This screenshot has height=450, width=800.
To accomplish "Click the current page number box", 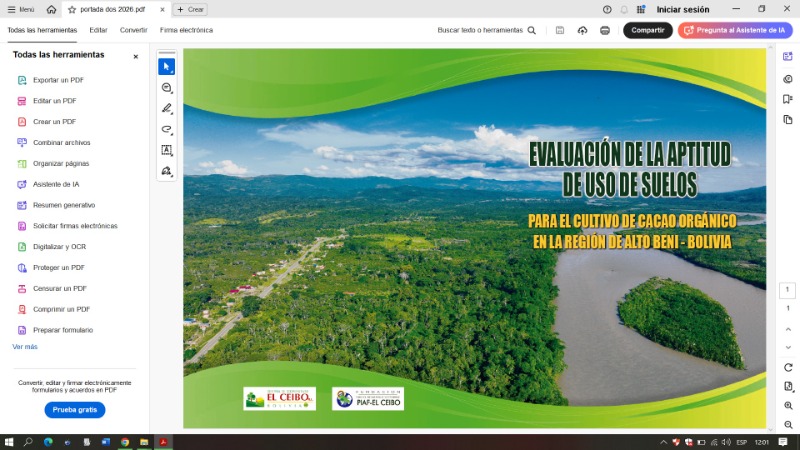I will (788, 290).
